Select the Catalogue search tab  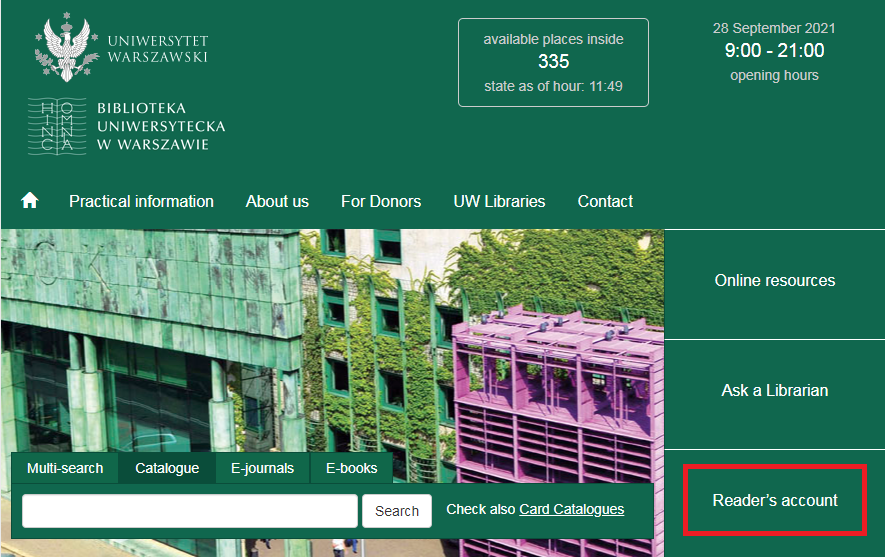[x=167, y=468]
